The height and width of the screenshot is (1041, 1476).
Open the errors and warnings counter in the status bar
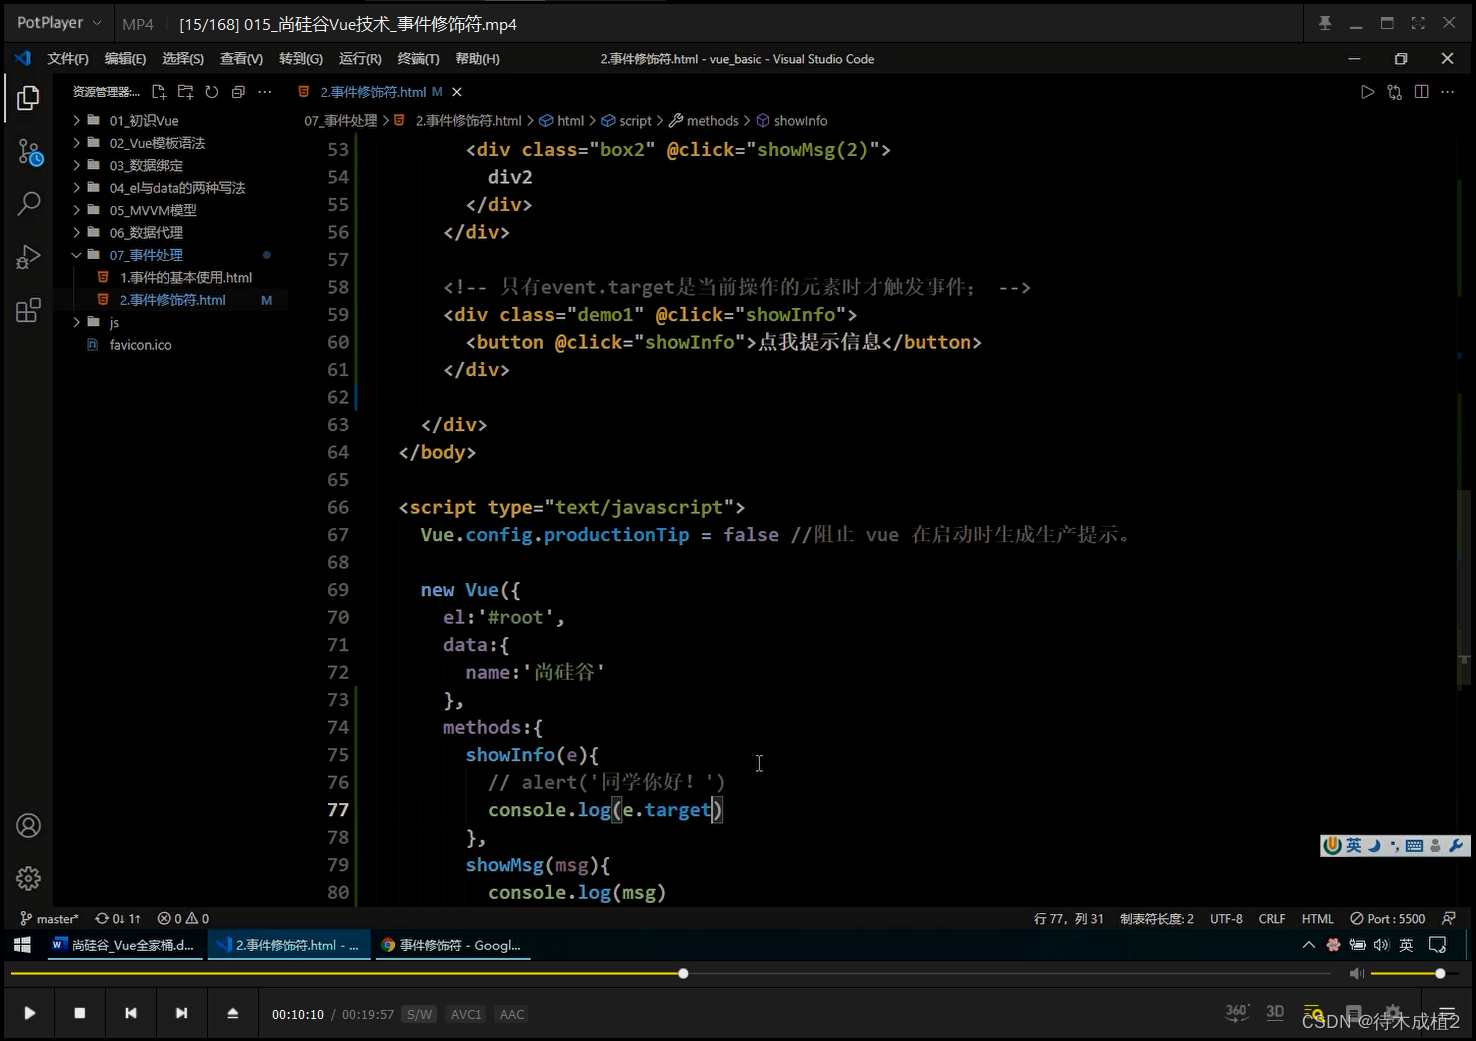[183, 918]
